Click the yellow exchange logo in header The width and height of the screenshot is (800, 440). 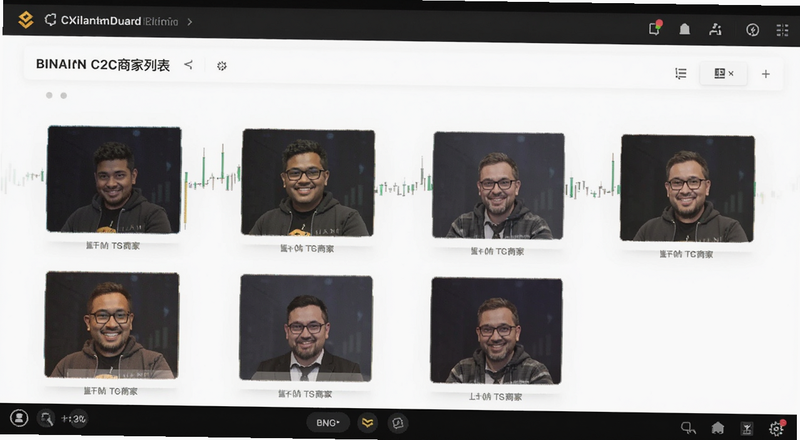[26, 20]
